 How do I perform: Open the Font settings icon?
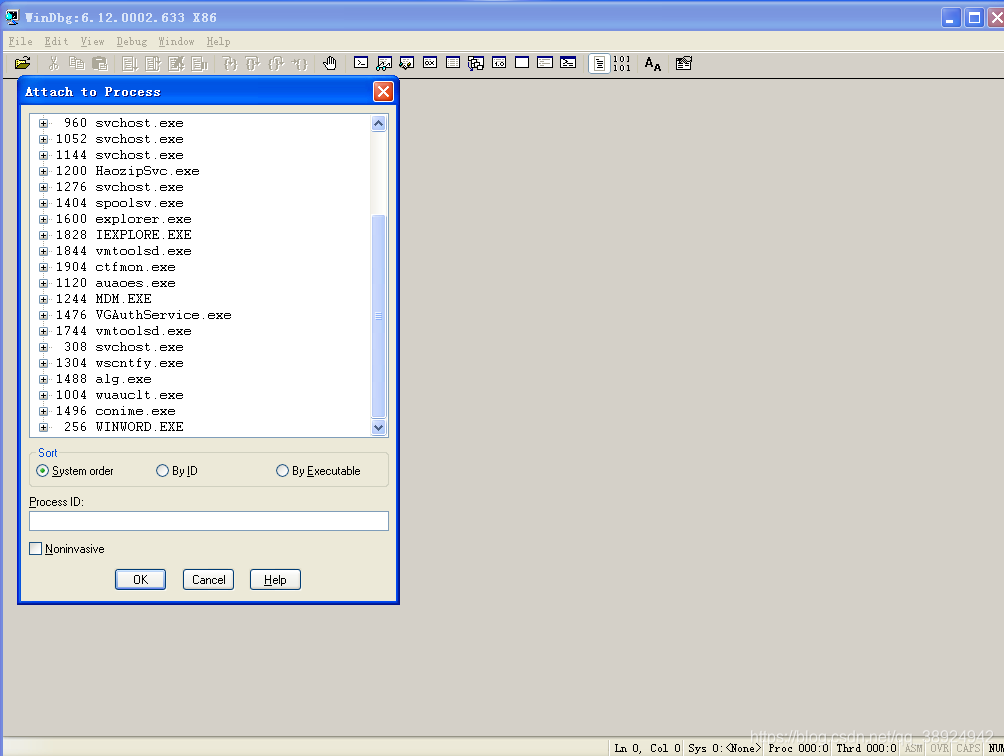pyautogui.click(x=652, y=63)
